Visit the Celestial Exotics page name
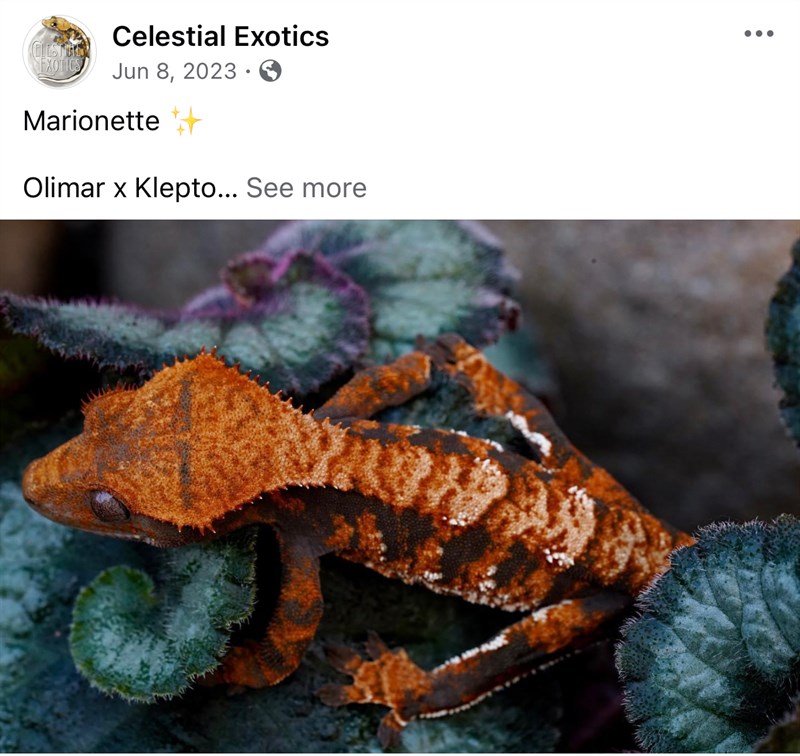800x756 pixels. [x=220, y=36]
